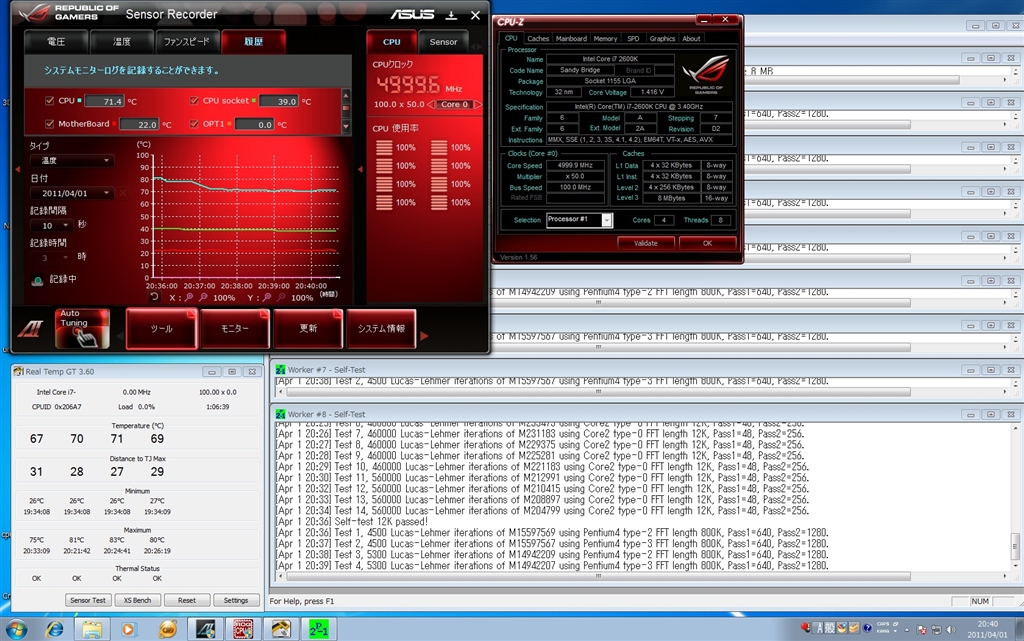The height and width of the screenshot is (641, 1024).
Task: Switch to ファンスピード tab
Action: pyautogui.click(x=187, y=41)
